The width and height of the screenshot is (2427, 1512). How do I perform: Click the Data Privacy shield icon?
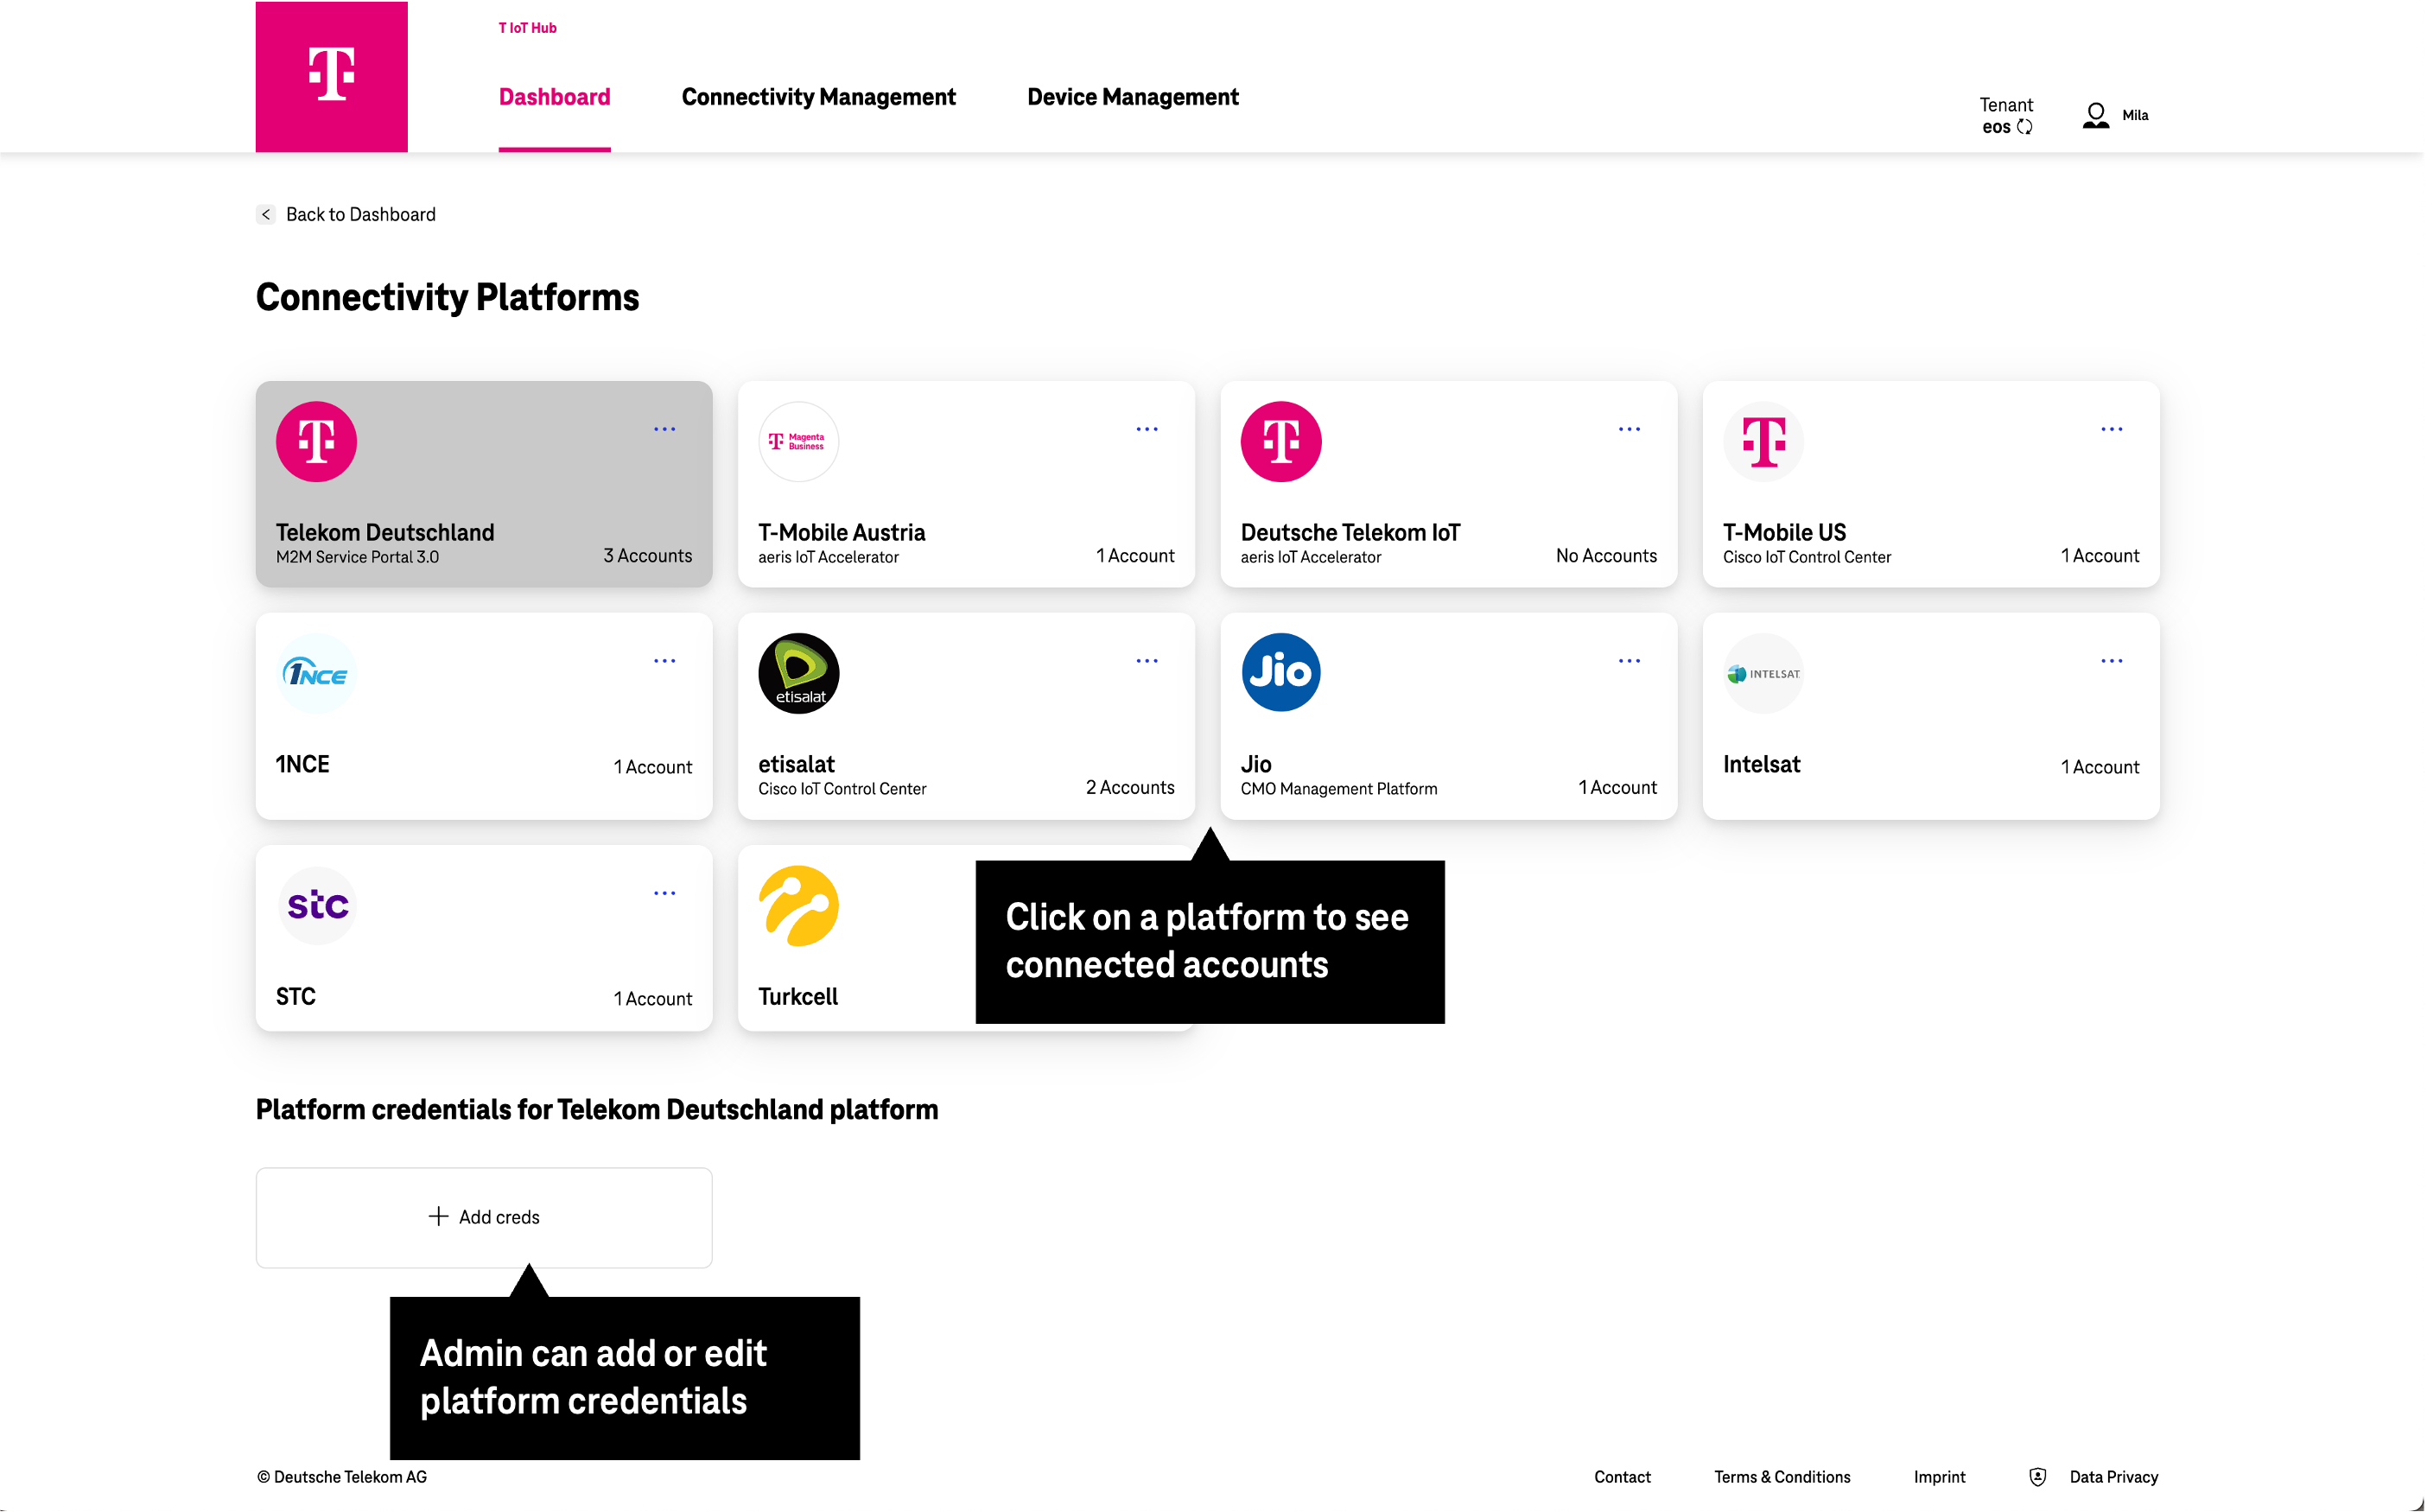[2037, 1477]
